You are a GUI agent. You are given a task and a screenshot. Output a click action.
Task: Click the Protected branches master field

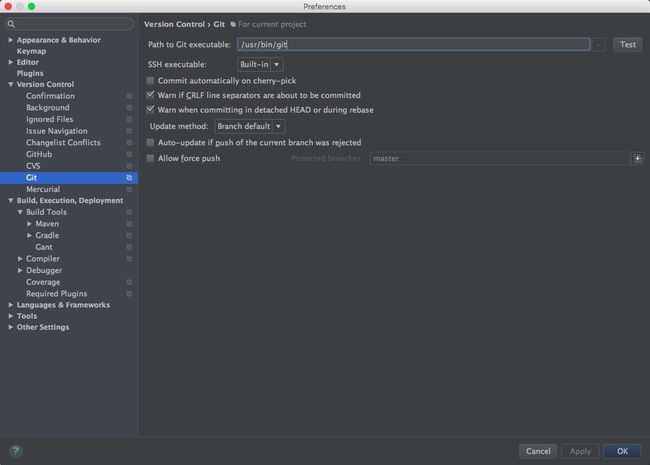500,158
